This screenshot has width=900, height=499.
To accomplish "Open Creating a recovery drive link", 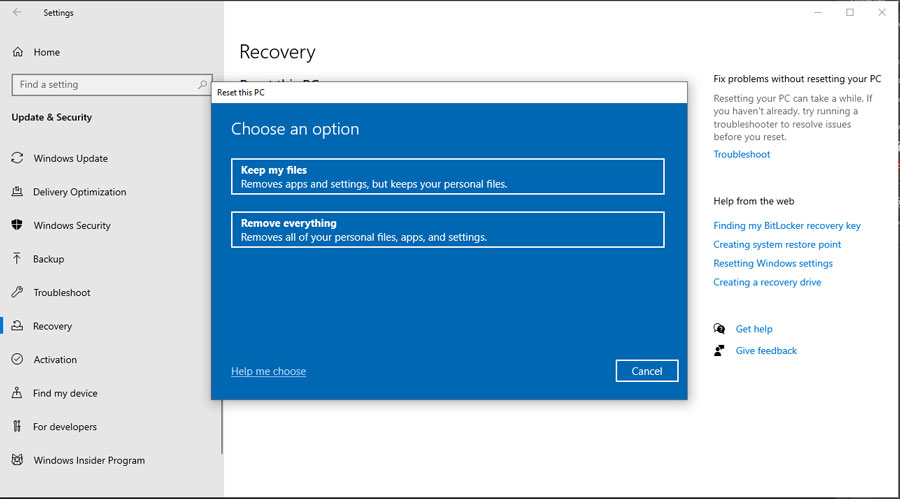I will click(767, 282).
